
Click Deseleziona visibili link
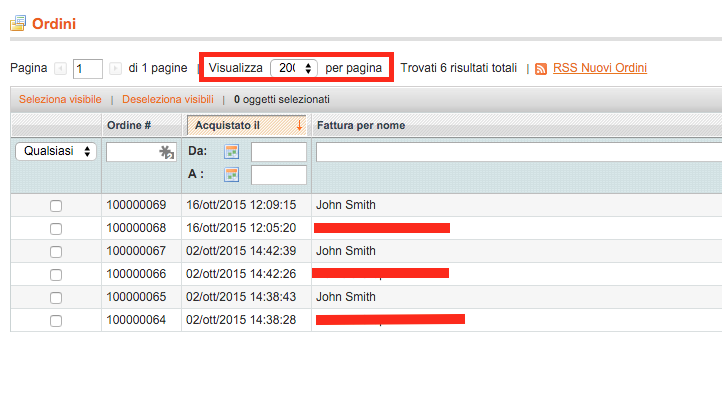click(168, 99)
